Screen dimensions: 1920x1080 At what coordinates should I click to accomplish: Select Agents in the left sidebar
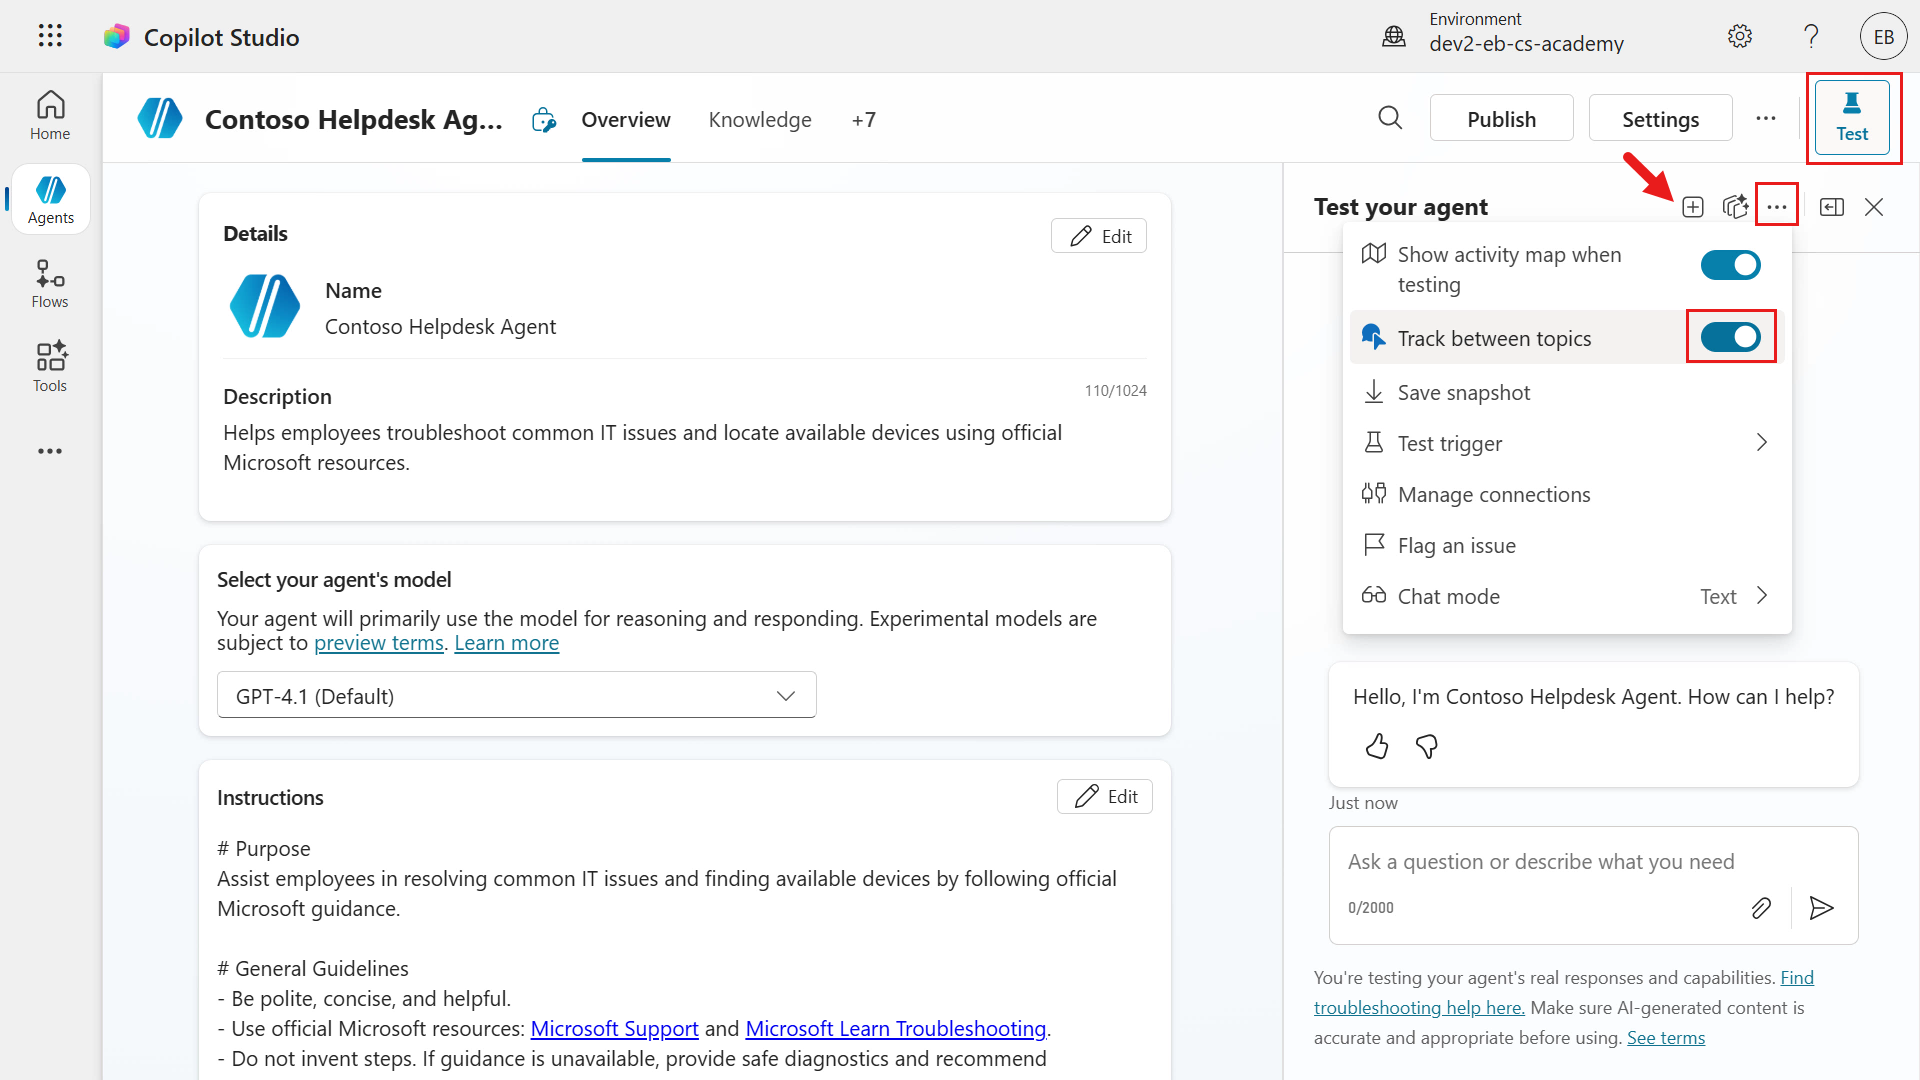[x=50, y=198]
